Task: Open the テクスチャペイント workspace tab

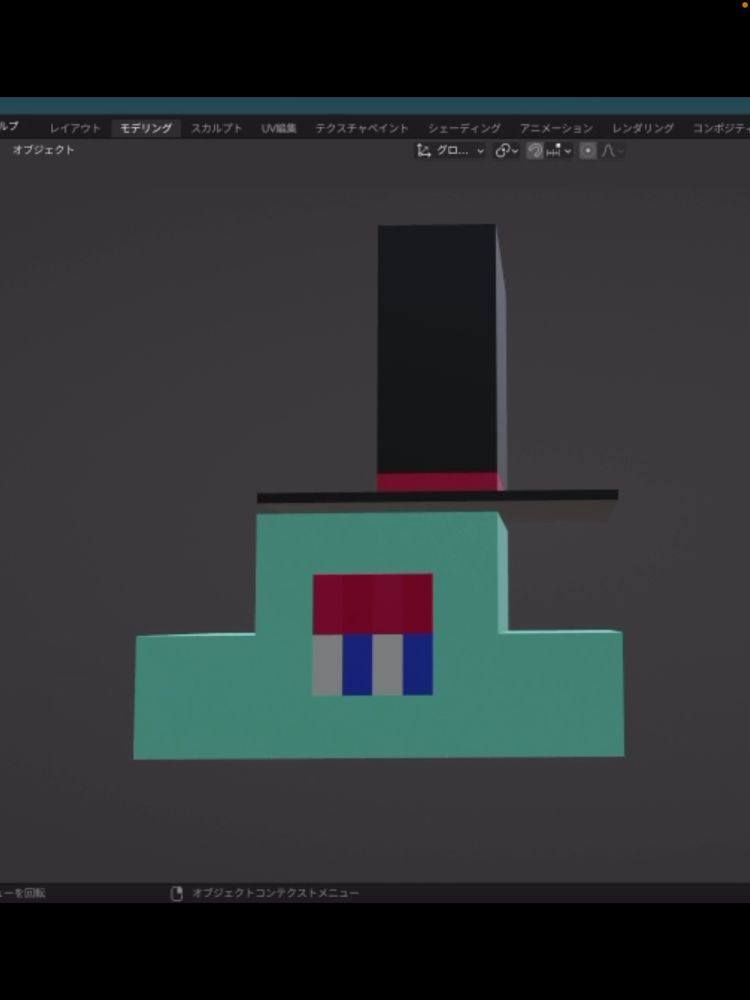Action: [362, 128]
